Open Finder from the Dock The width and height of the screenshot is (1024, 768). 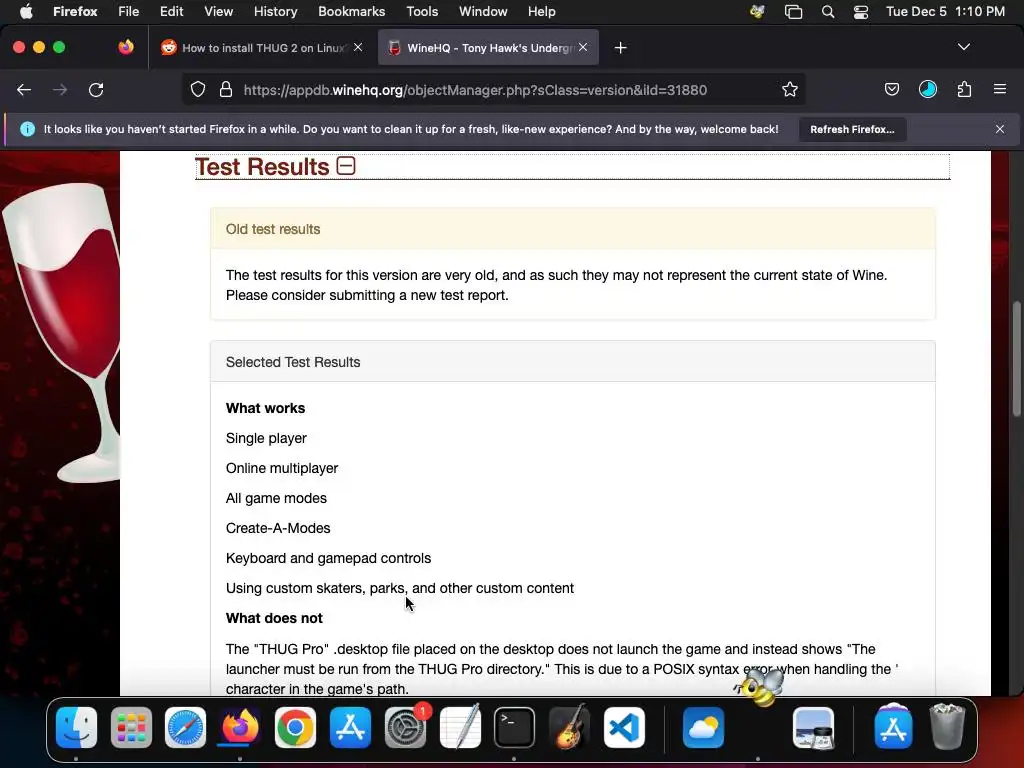point(76,727)
